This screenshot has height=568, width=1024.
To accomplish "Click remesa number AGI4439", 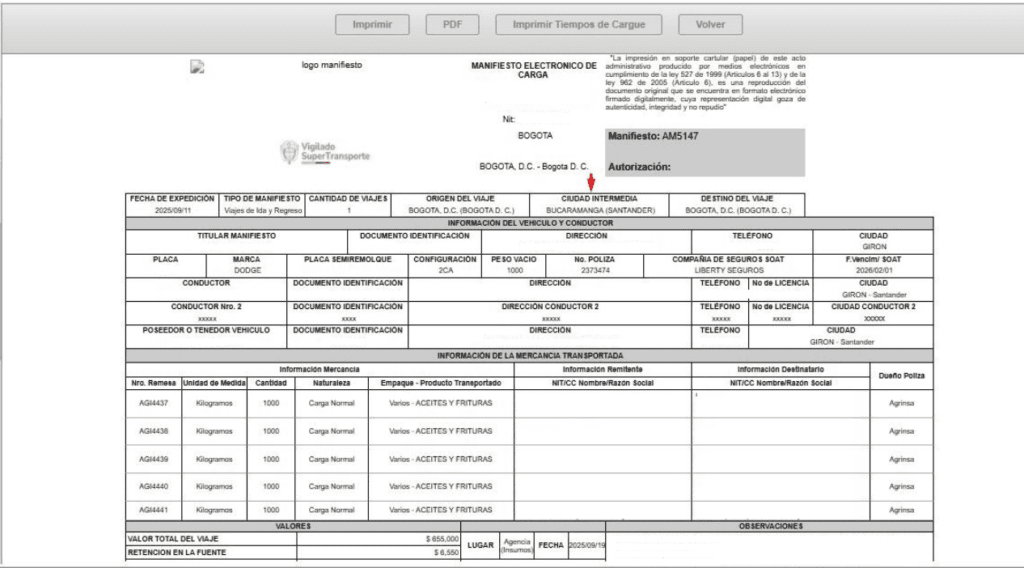I will [x=153, y=459].
